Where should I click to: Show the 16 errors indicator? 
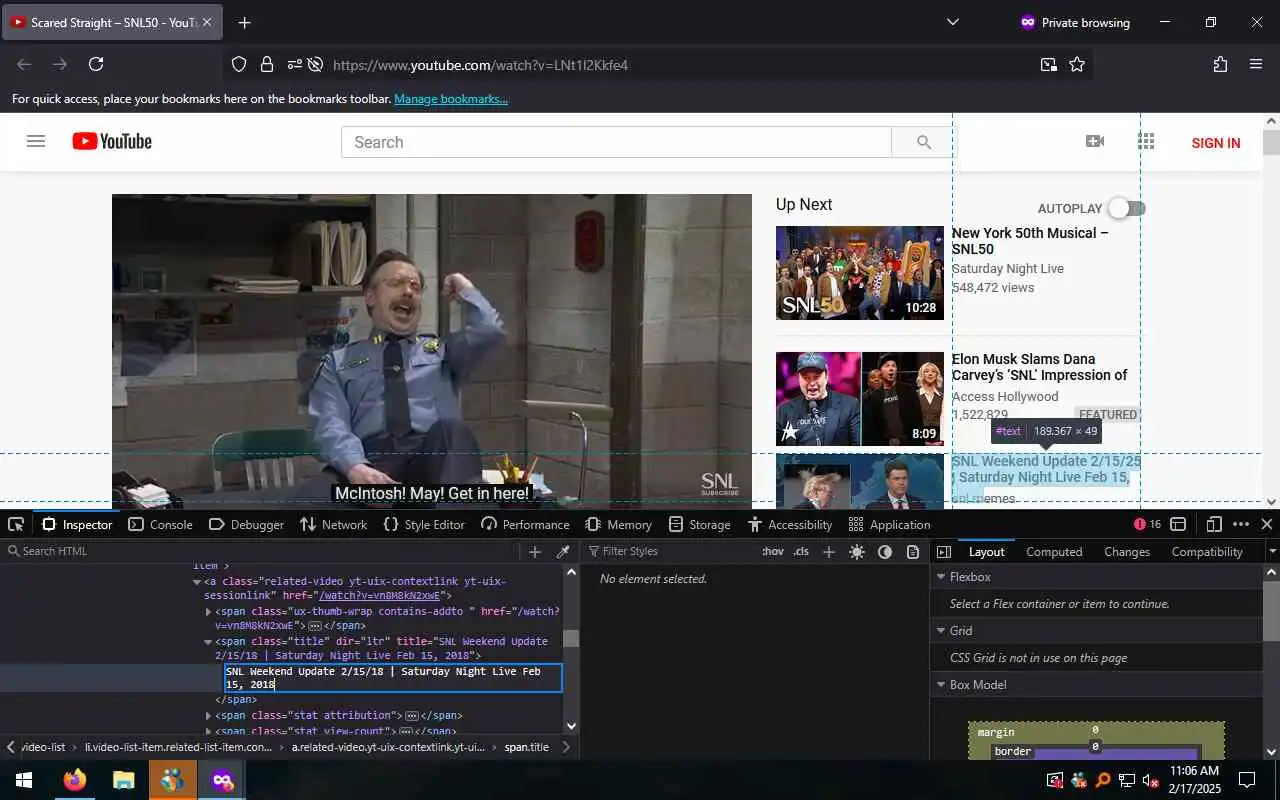coord(1148,524)
